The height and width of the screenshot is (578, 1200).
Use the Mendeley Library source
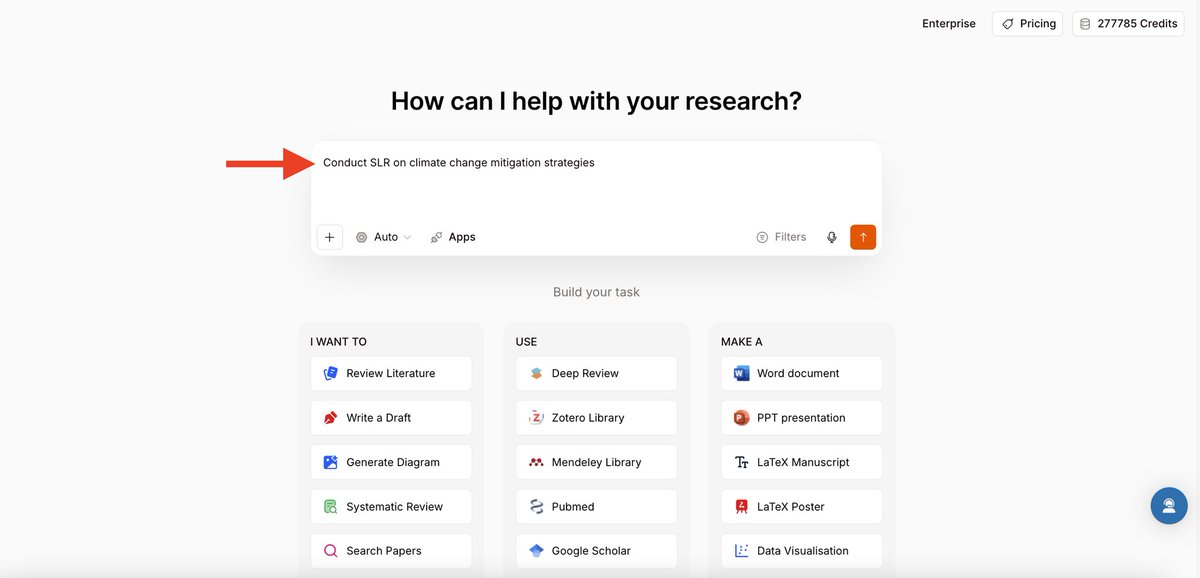tap(596, 462)
